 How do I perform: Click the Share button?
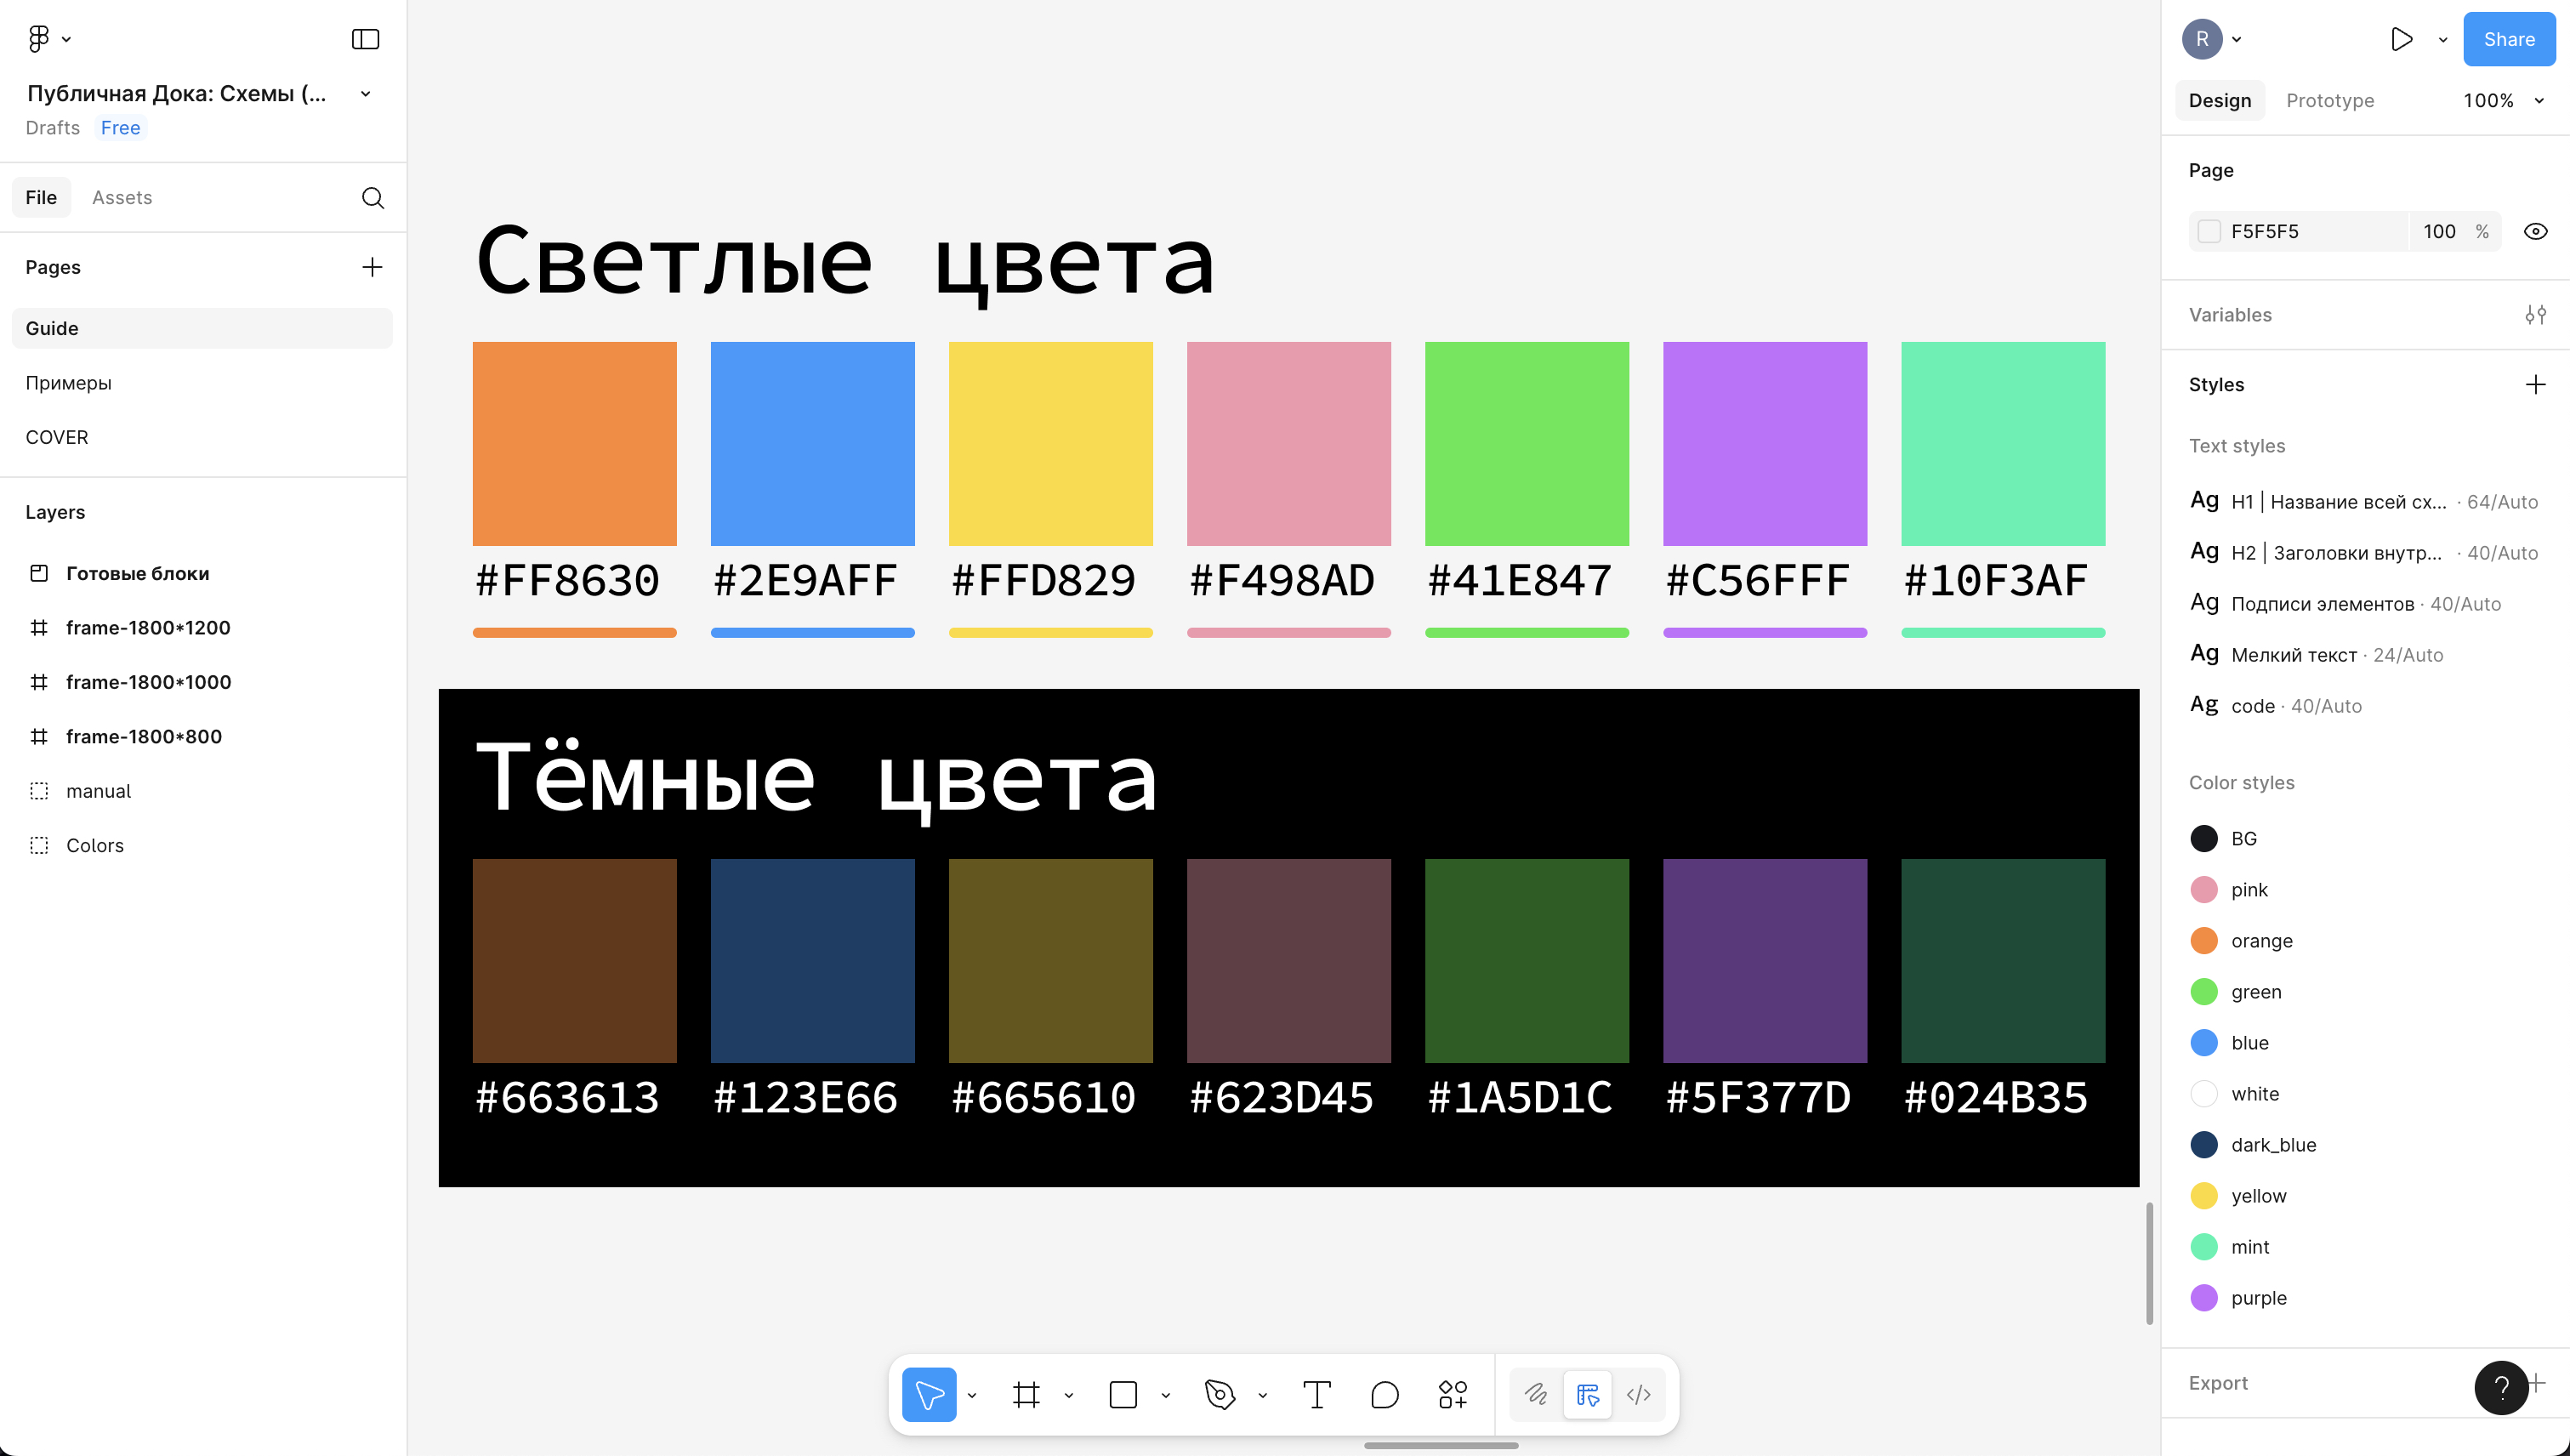(2508, 39)
